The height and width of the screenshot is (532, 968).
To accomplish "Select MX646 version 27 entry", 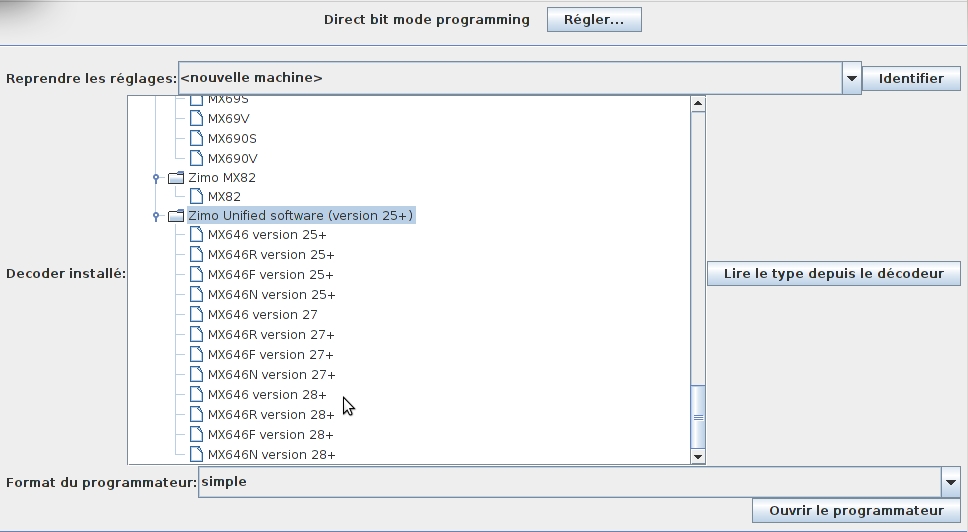I will click(262, 315).
